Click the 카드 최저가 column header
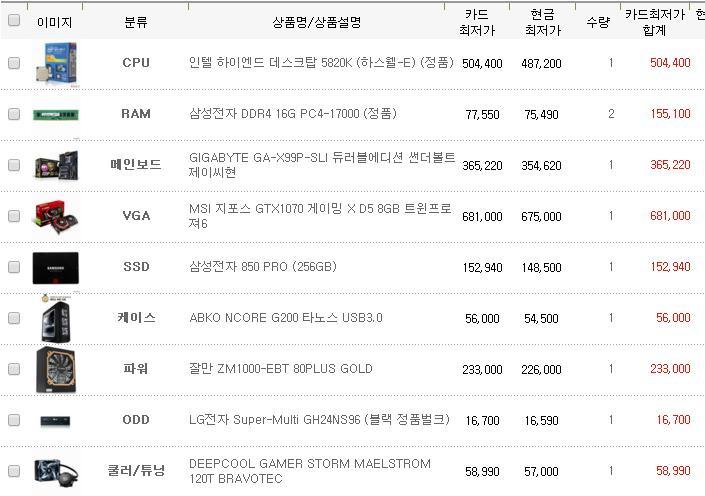The image size is (705, 496). [x=477, y=22]
